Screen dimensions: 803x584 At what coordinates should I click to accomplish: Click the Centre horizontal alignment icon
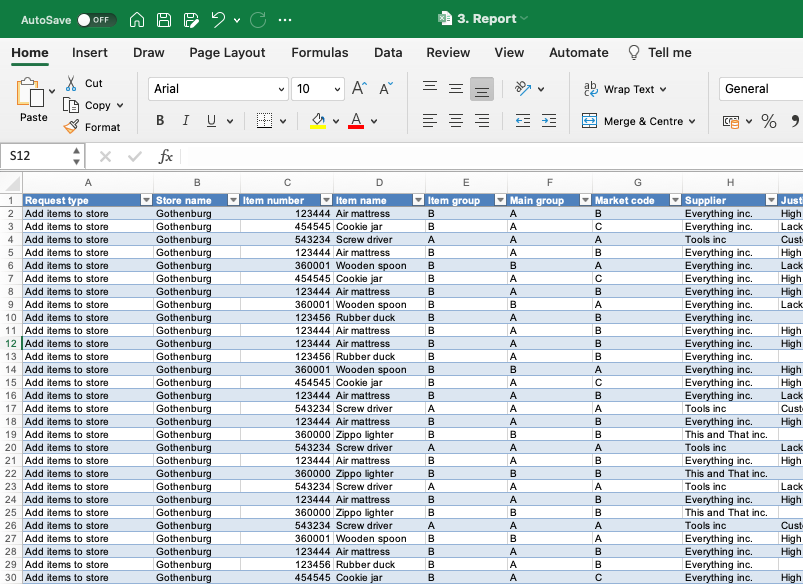456,121
